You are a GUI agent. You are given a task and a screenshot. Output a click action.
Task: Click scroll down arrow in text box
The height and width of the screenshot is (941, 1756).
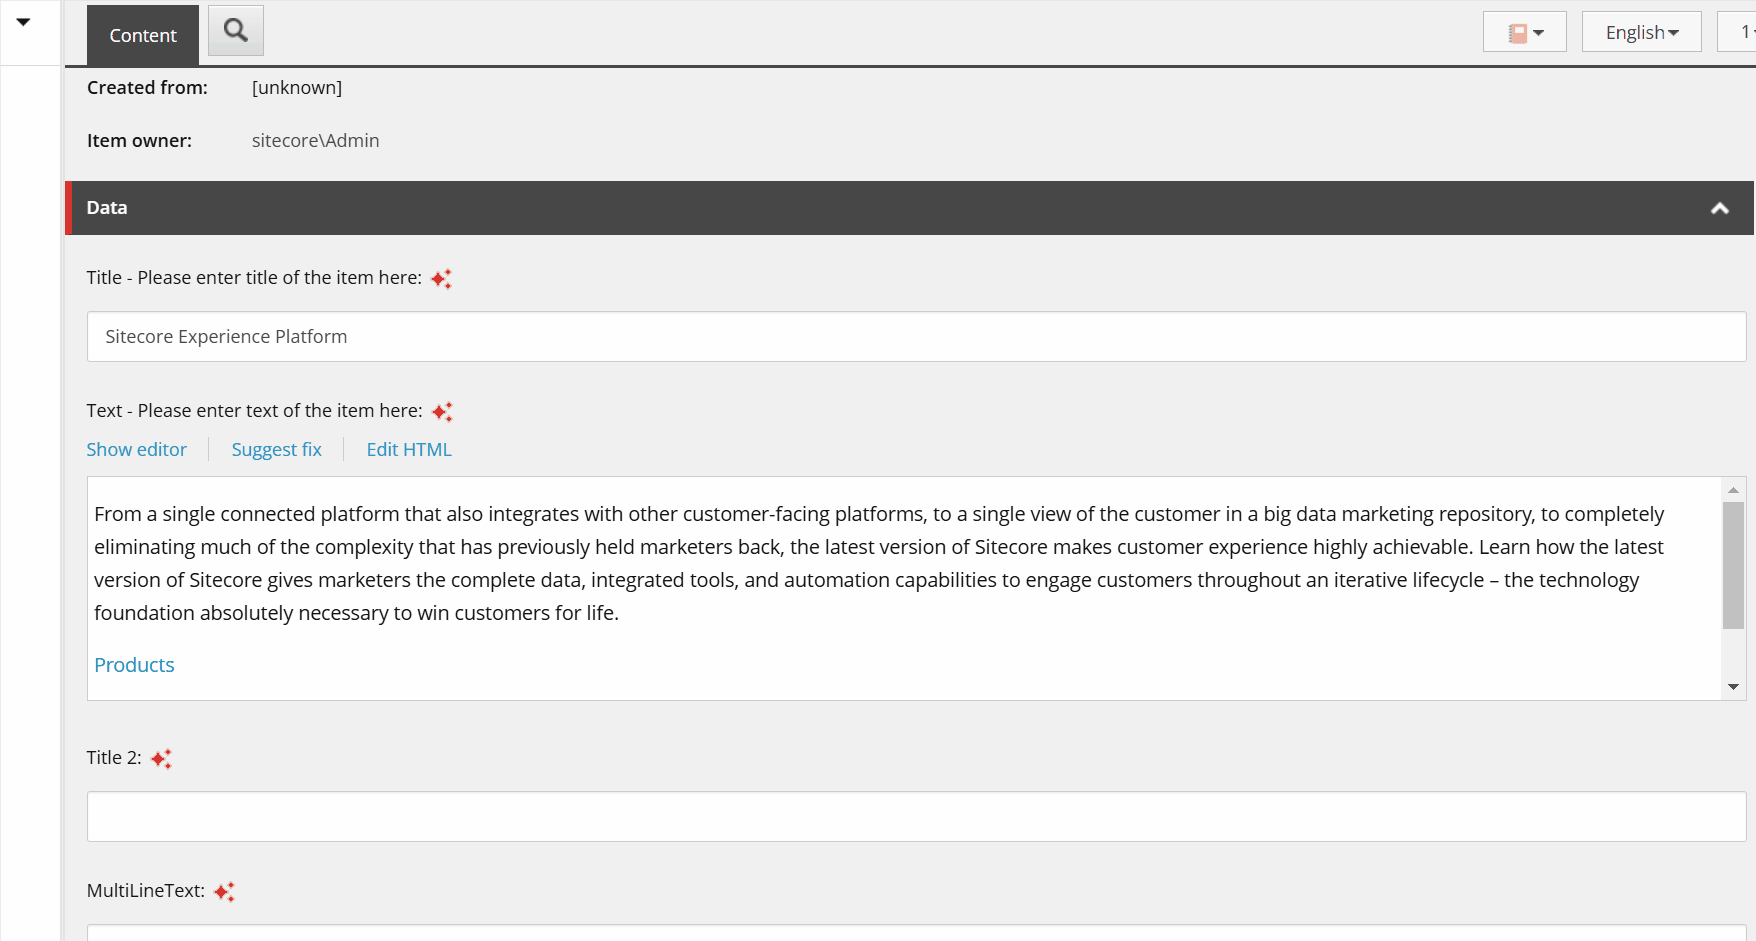(1733, 687)
